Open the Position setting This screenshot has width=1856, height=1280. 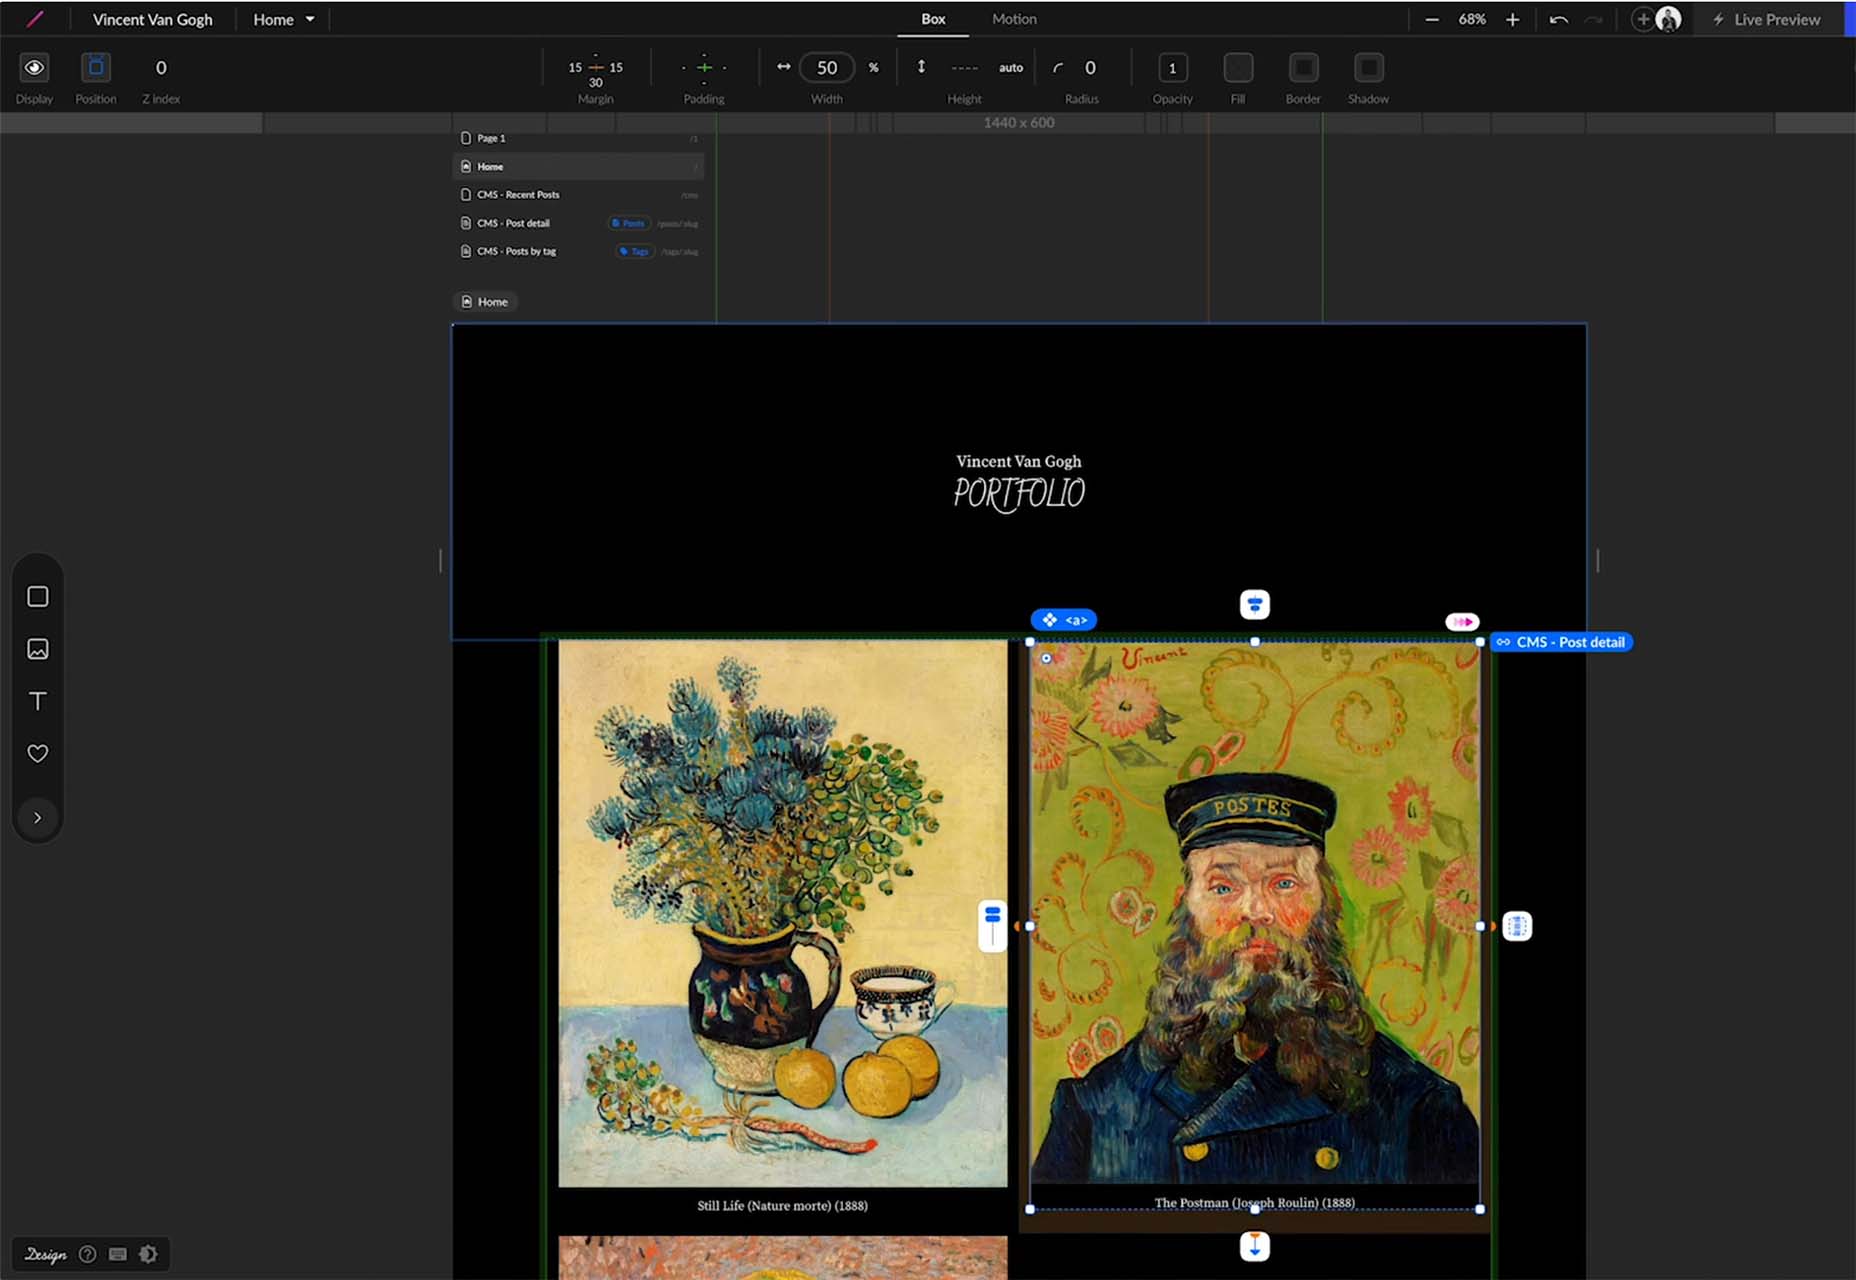(x=96, y=68)
